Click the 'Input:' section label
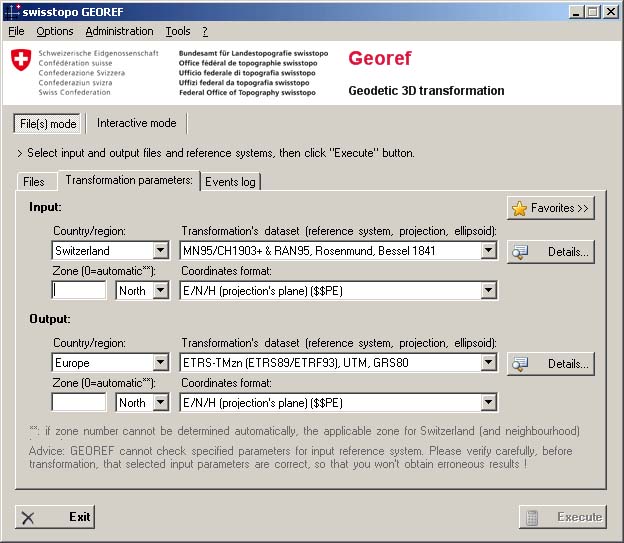This screenshot has height=543, width=624. pos(45,207)
